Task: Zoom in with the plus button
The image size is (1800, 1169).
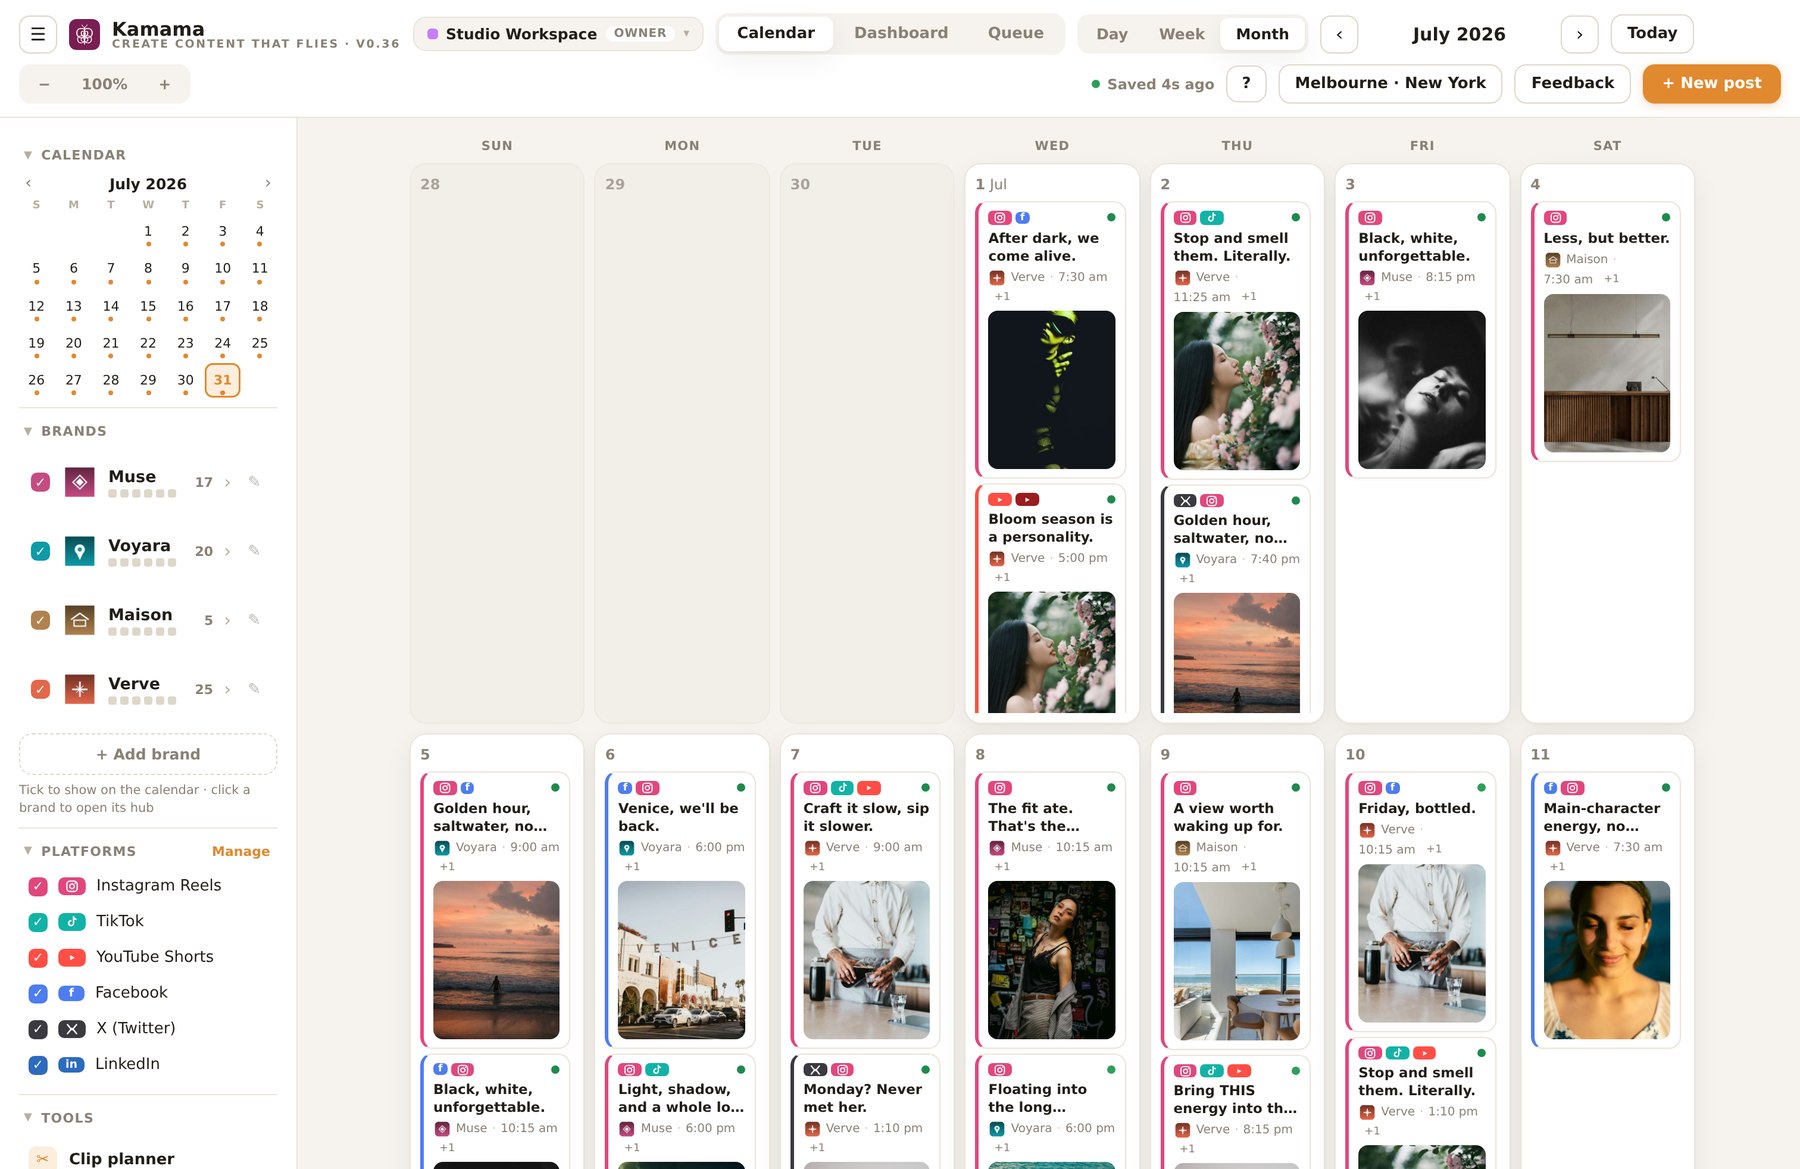Action: click(x=165, y=84)
